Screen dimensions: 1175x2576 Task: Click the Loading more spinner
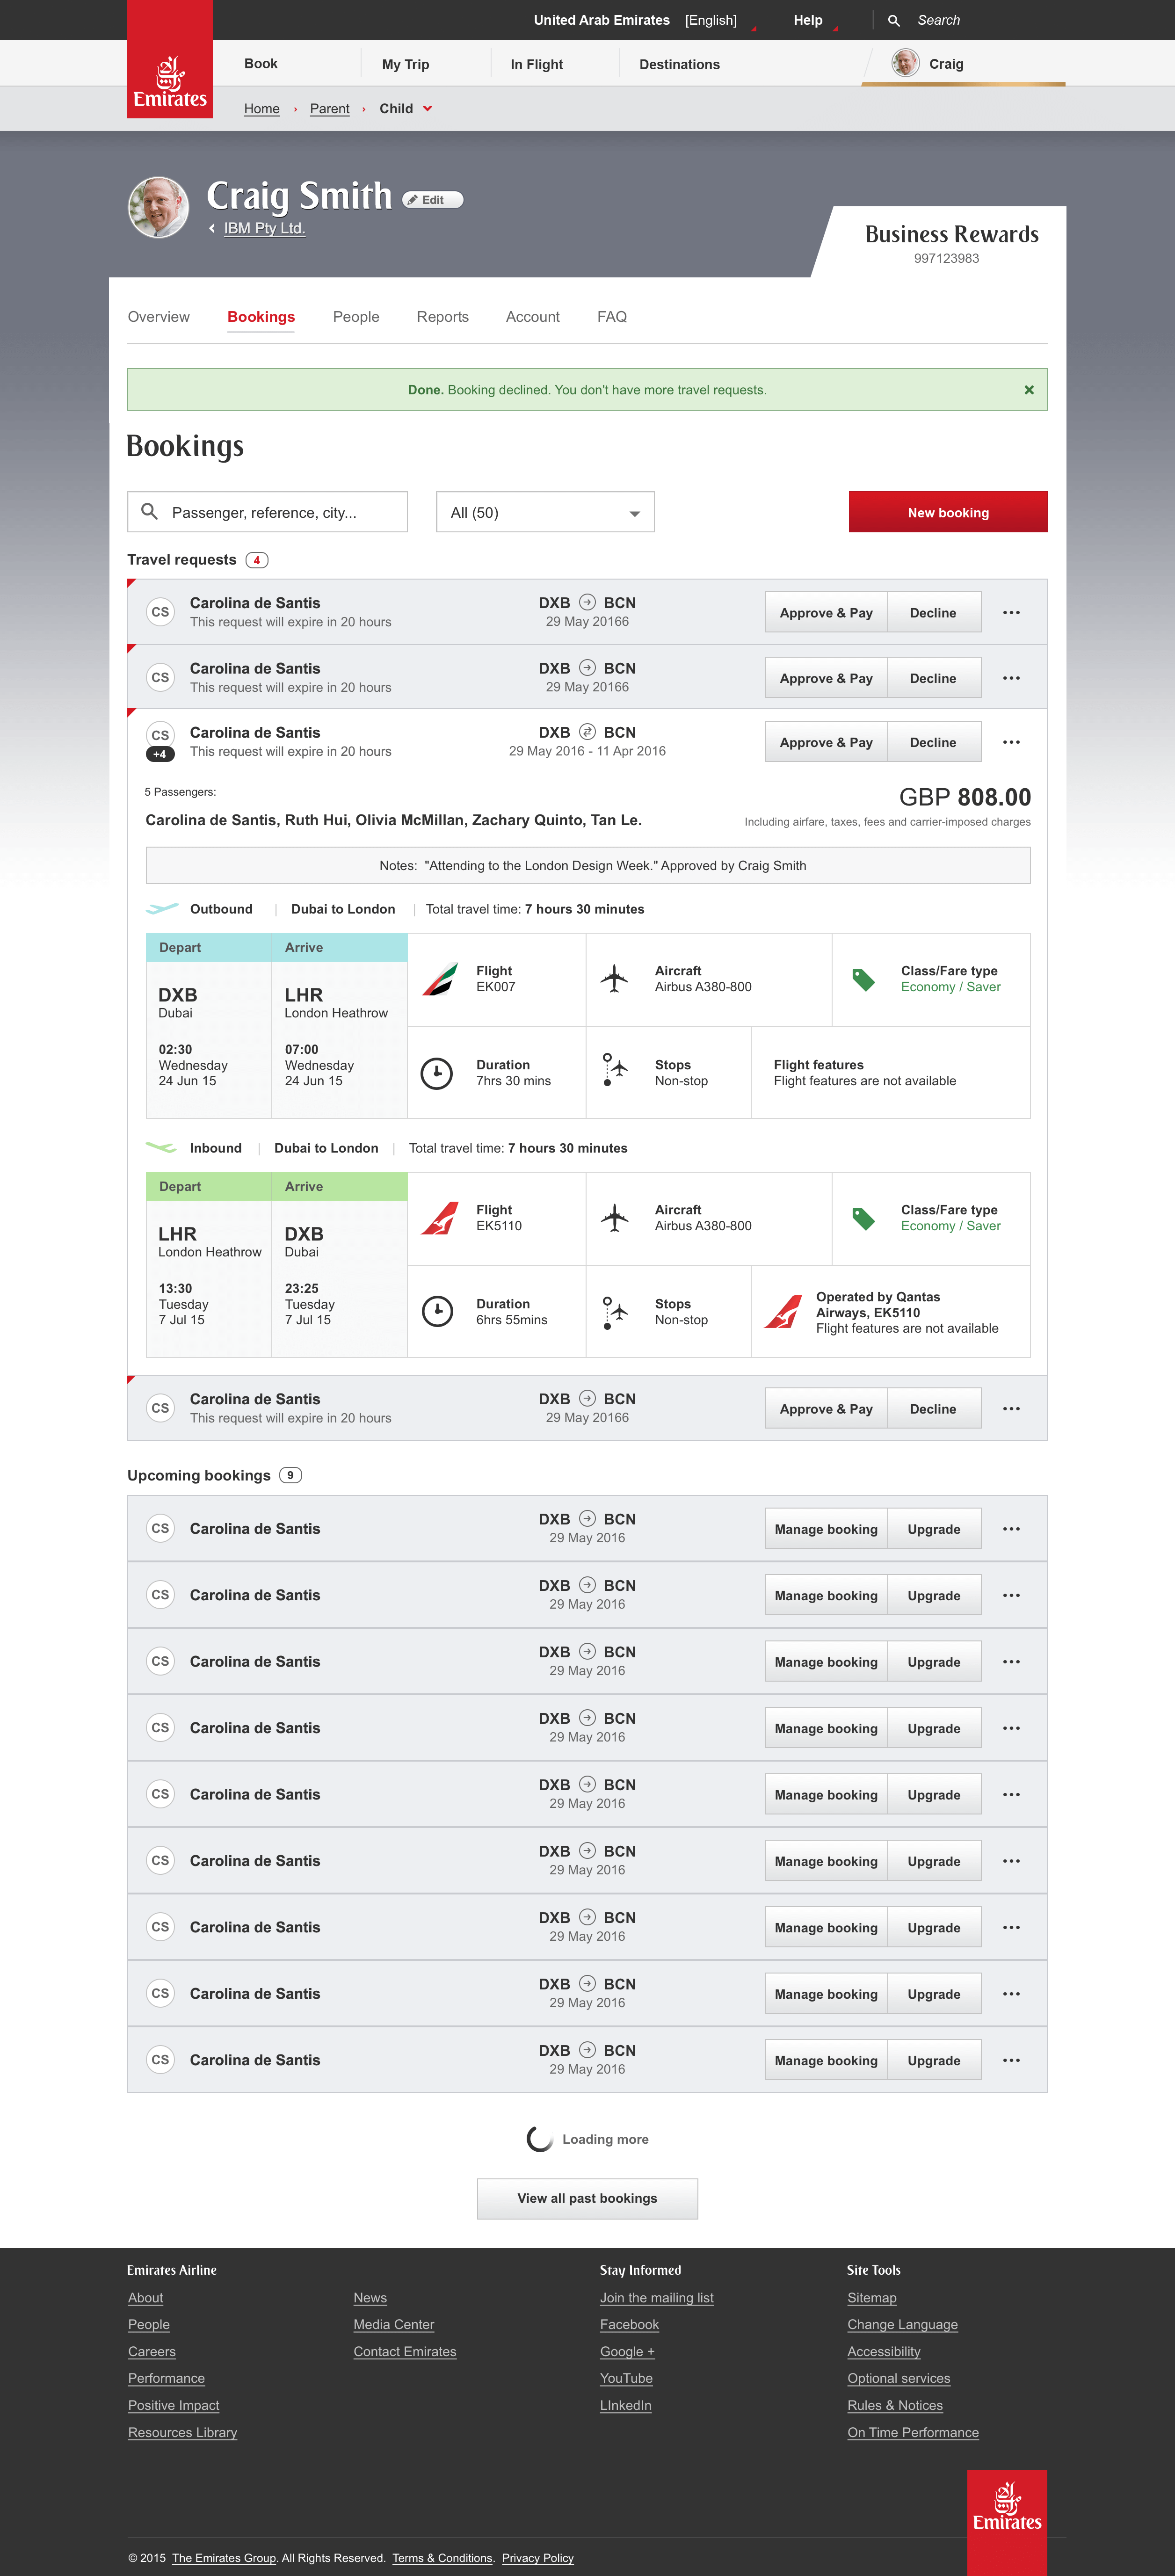click(x=540, y=2139)
